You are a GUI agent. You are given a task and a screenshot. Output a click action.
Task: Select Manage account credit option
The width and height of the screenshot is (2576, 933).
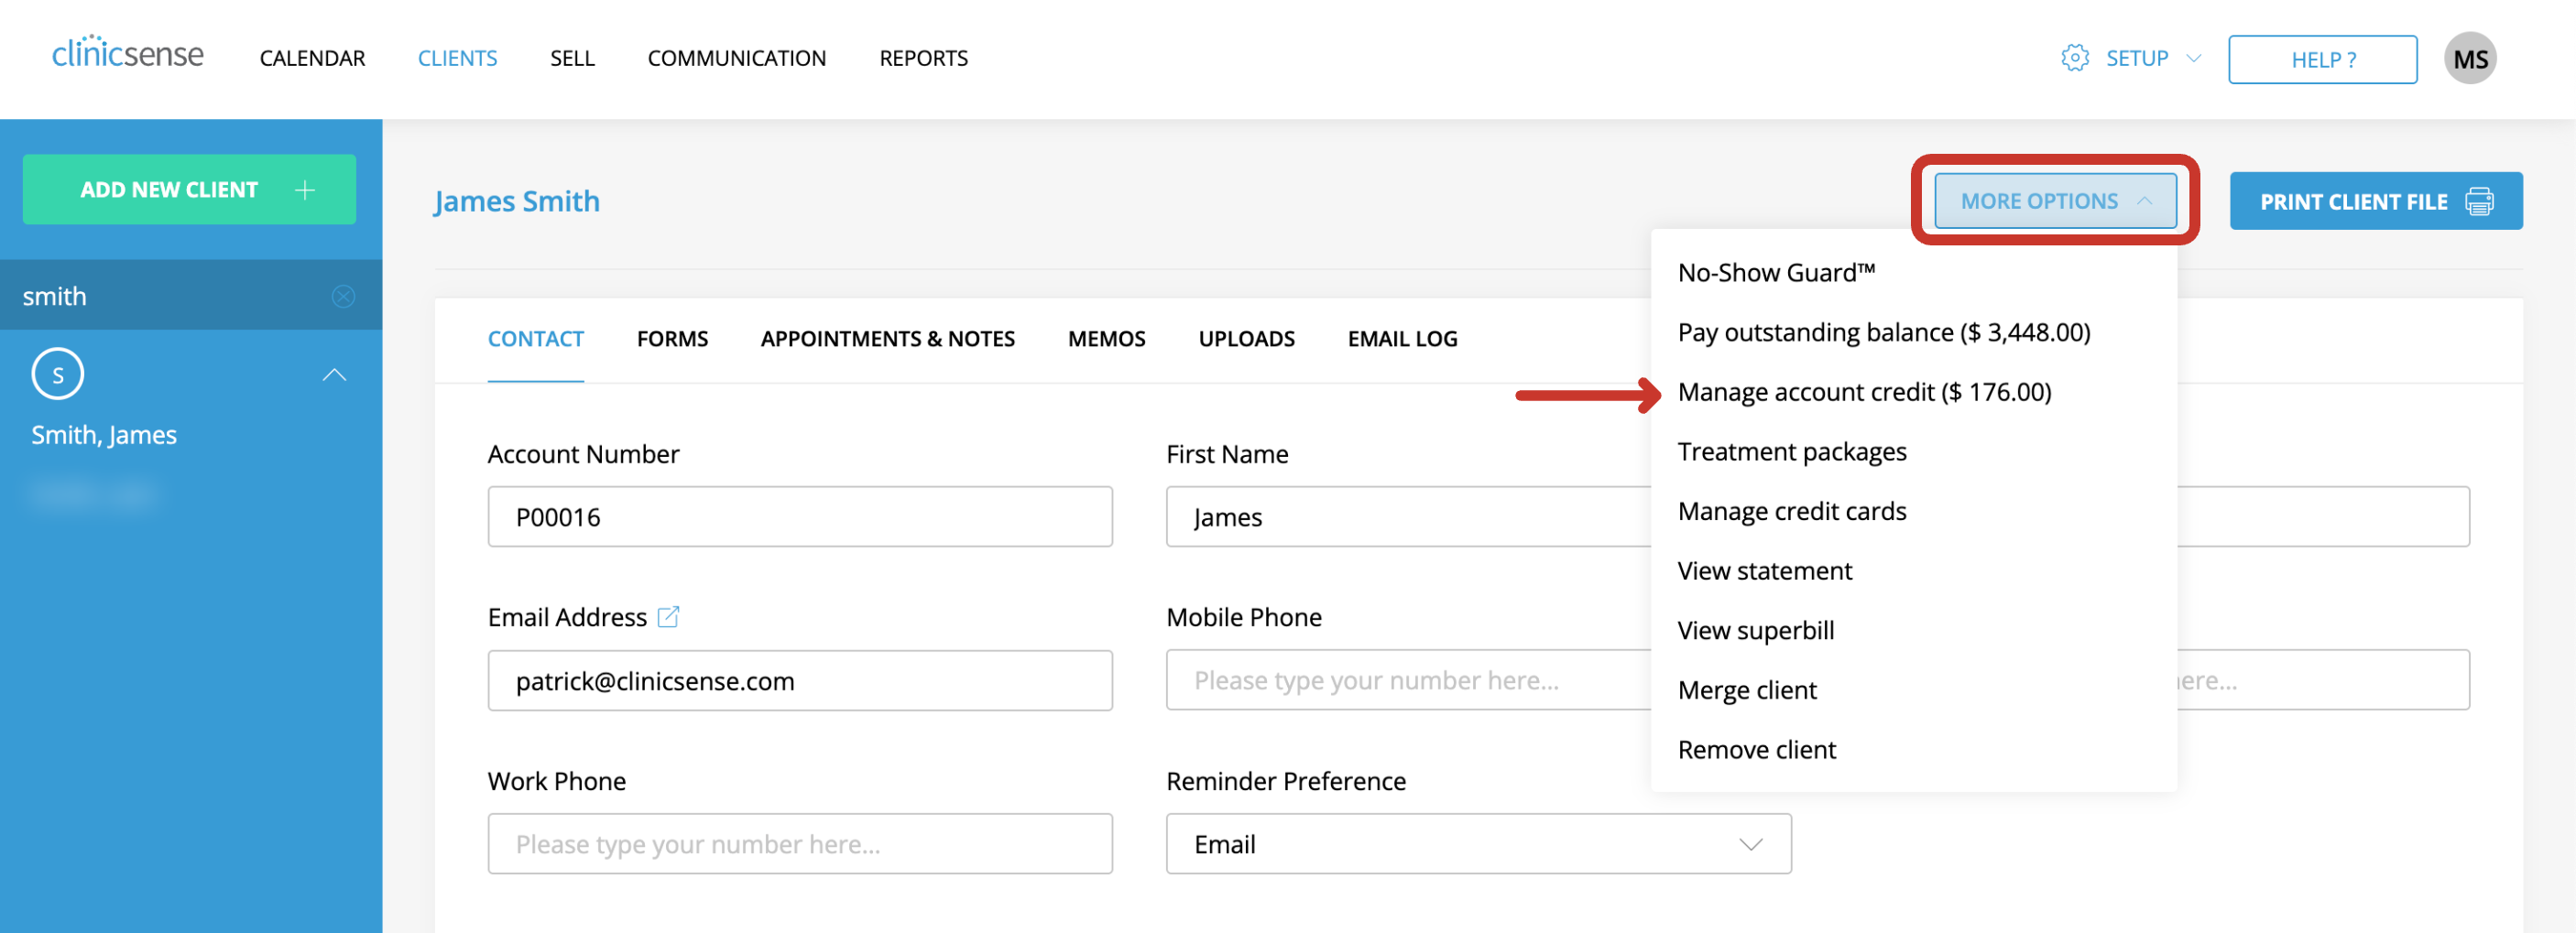1864,392
